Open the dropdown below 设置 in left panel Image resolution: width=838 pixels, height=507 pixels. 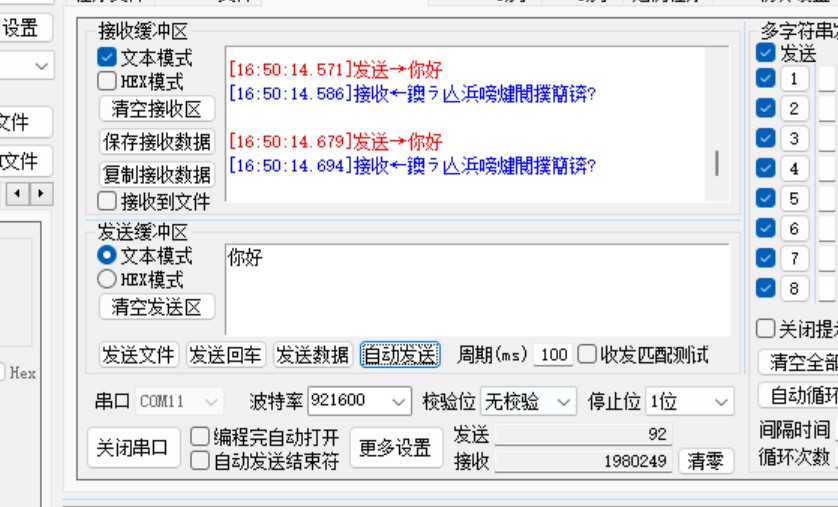pos(27,66)
